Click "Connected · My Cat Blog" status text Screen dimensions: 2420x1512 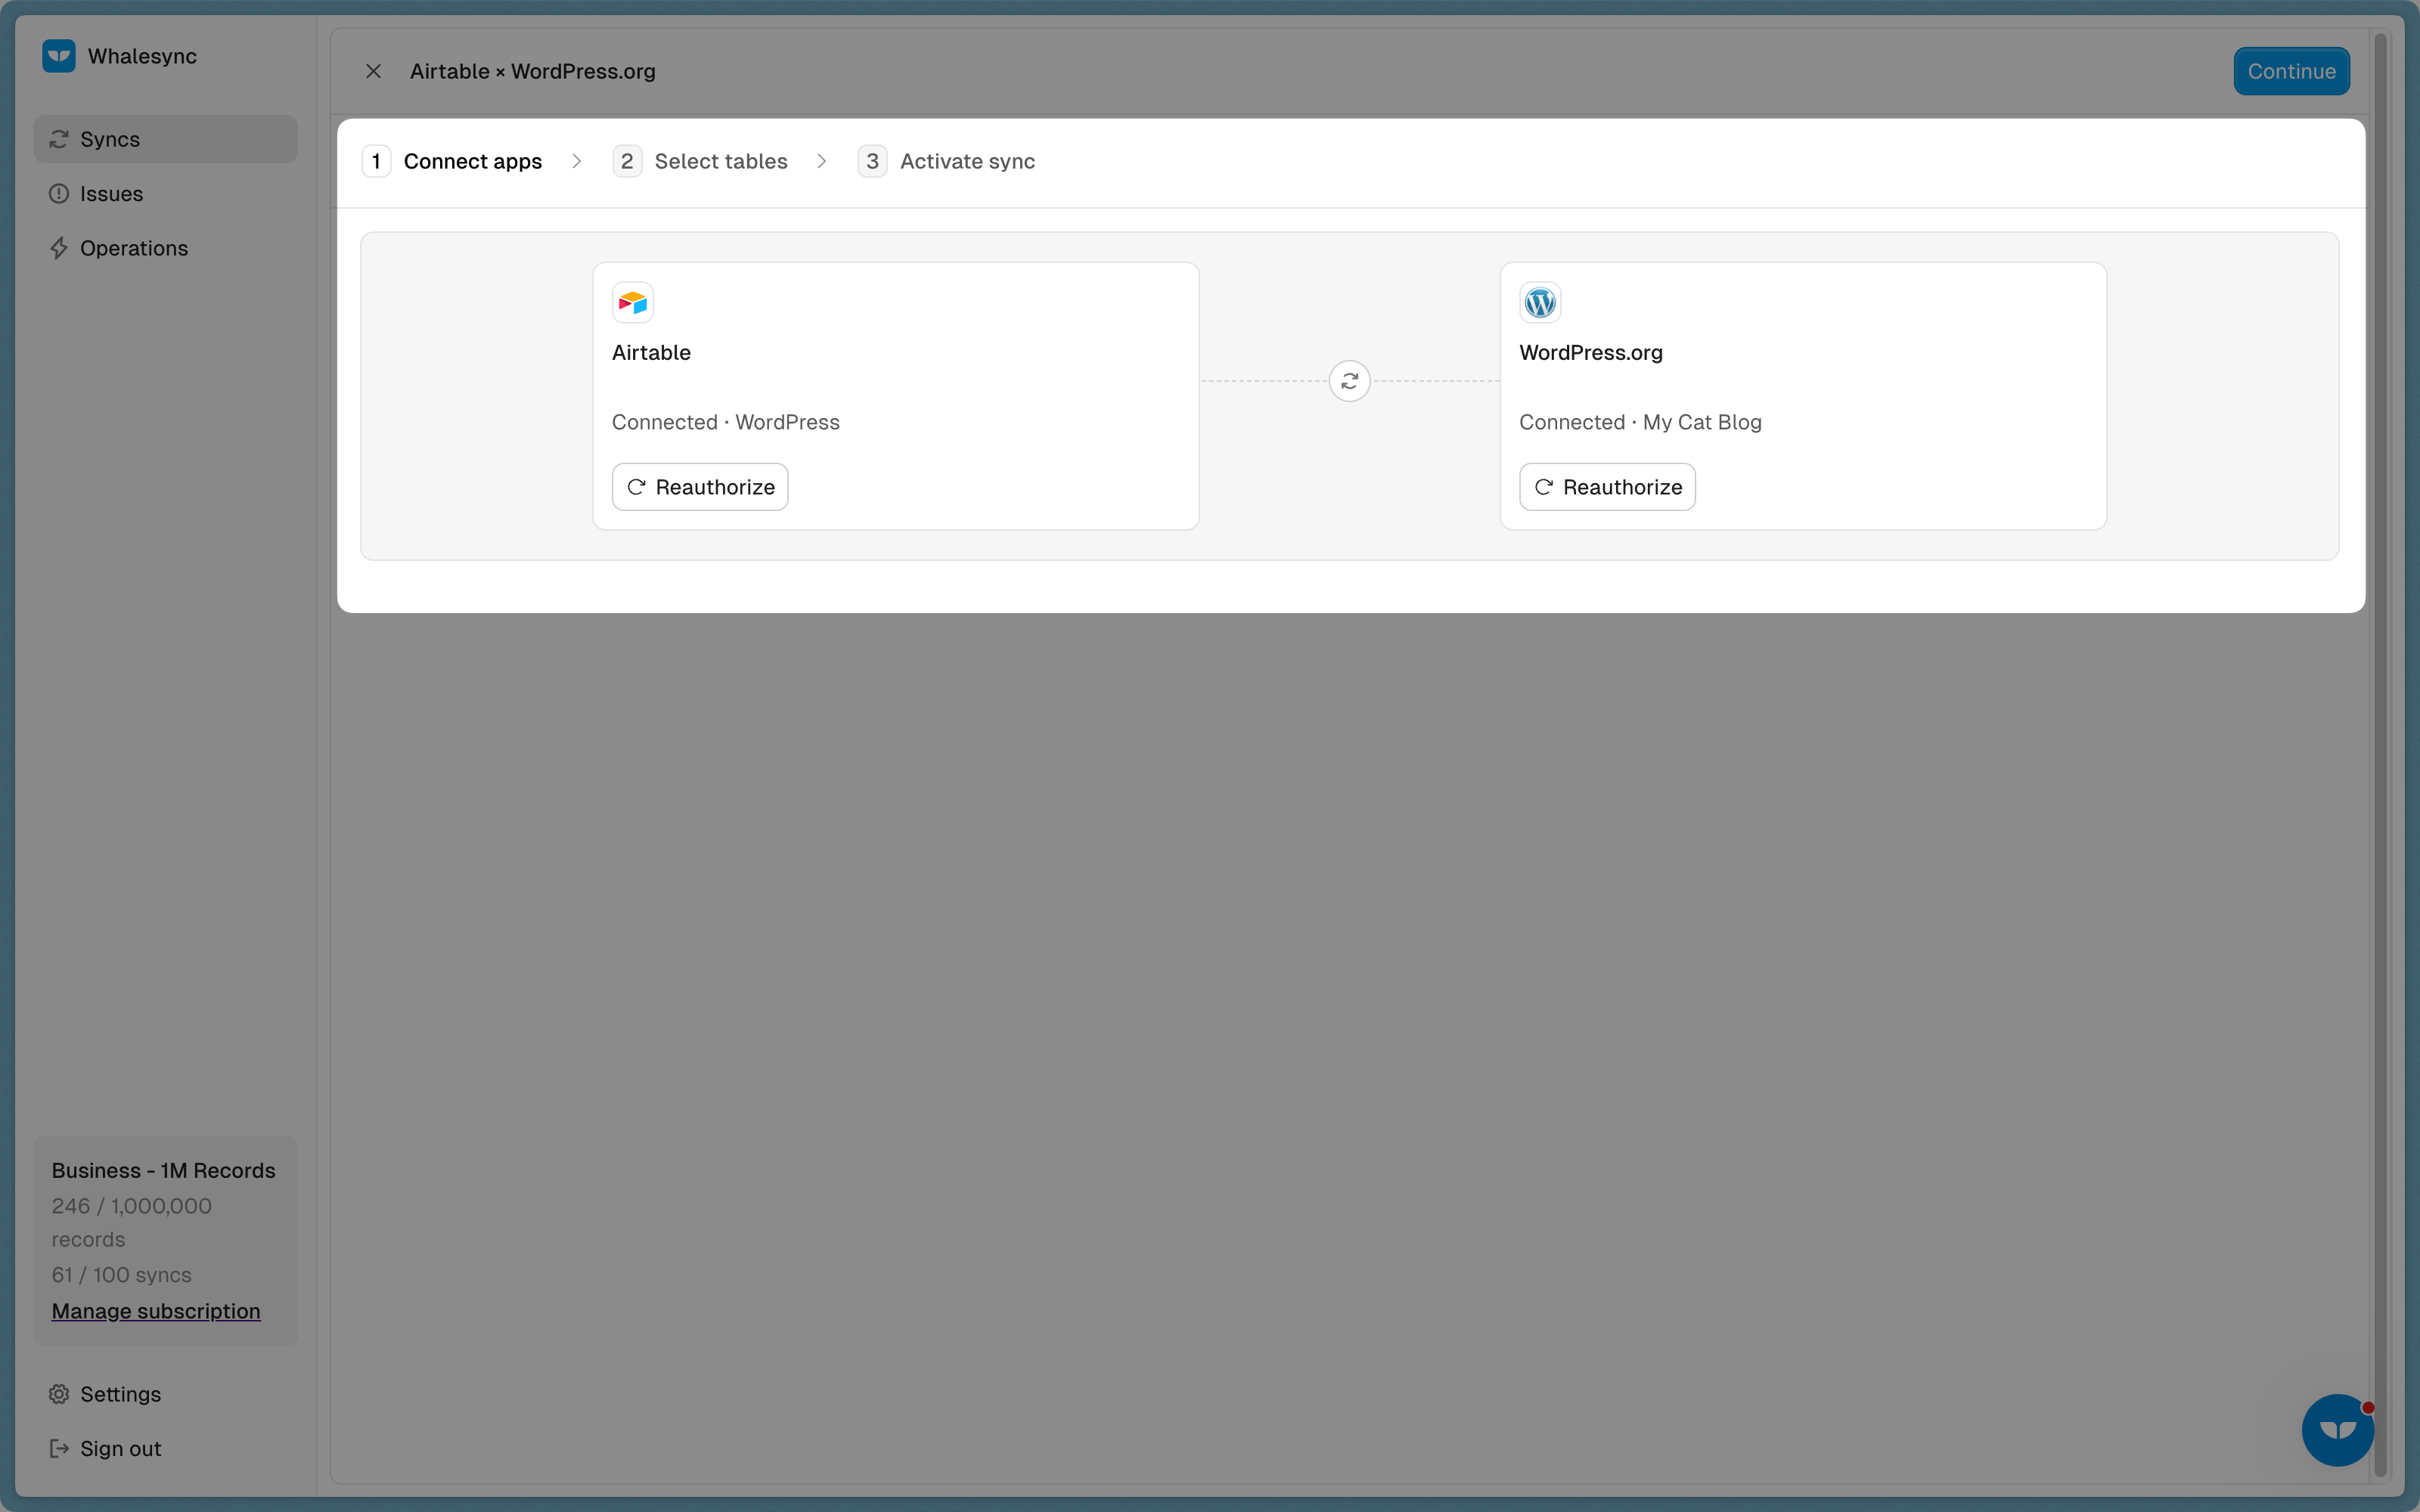click(1640, 422)
